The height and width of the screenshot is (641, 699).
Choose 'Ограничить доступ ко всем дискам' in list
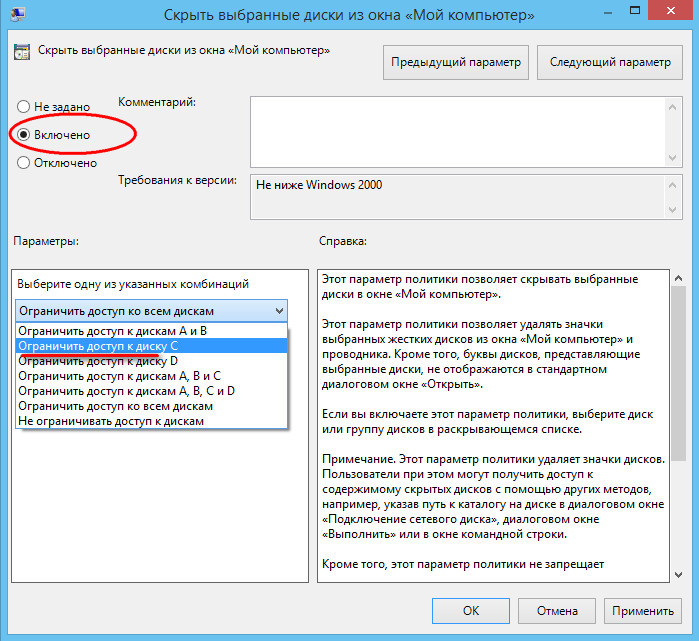click(x=115, y=406)
